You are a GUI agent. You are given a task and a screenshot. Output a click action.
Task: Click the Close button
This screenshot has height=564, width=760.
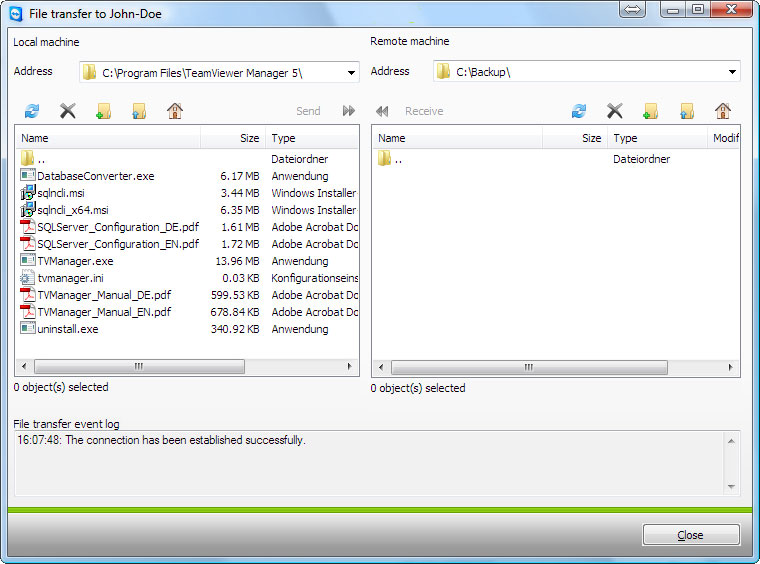pos(691,535)
